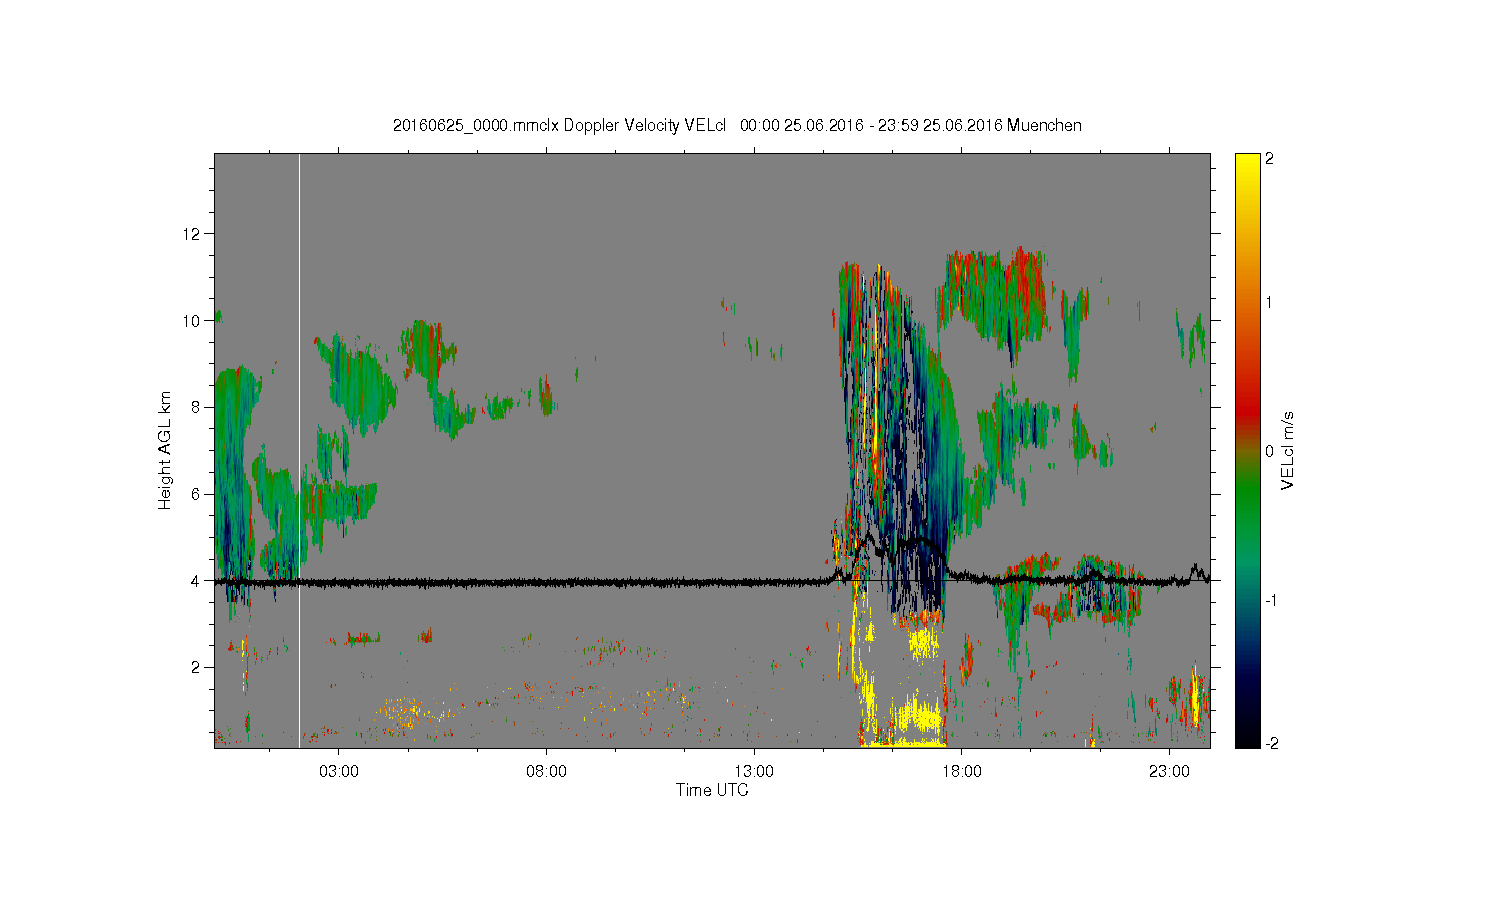Select the 23:00 time axis tick label
Image resolution: width=1500 pixels, height=900 pixels.
click(1169, 772)
